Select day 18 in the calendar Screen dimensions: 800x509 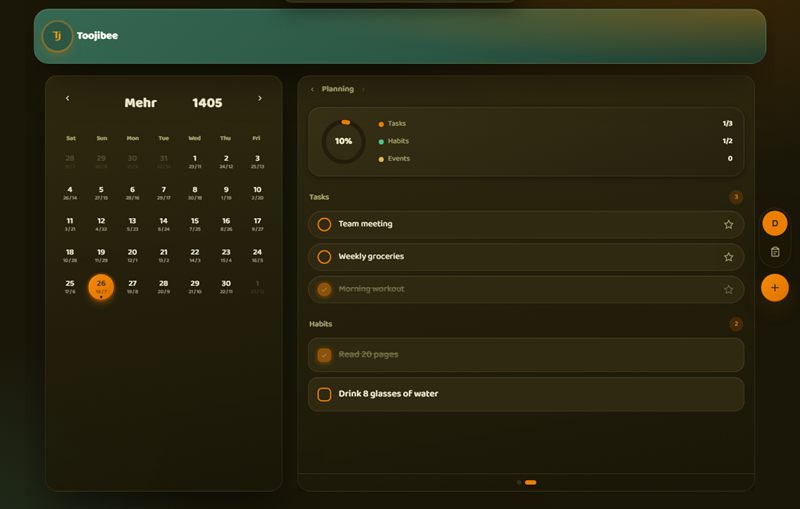coord(70,256)
